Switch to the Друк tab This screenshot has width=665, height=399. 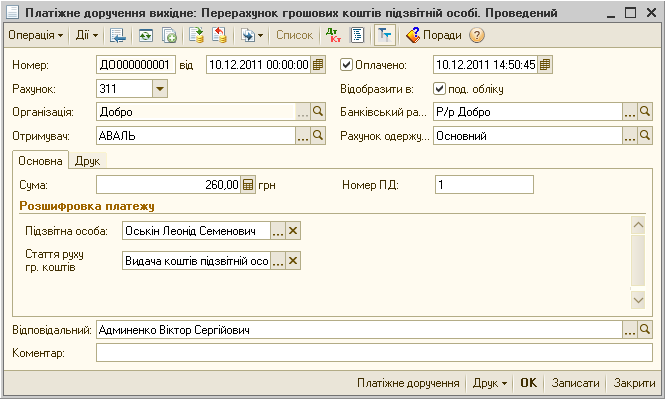tap(87, 161)
